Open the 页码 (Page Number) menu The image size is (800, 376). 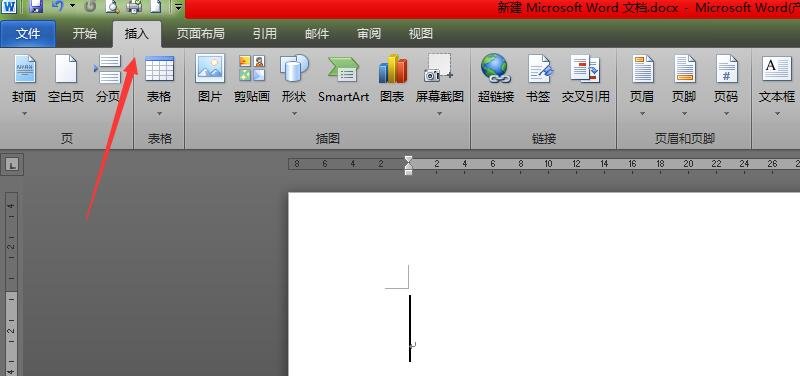click(x=726, y=85)
